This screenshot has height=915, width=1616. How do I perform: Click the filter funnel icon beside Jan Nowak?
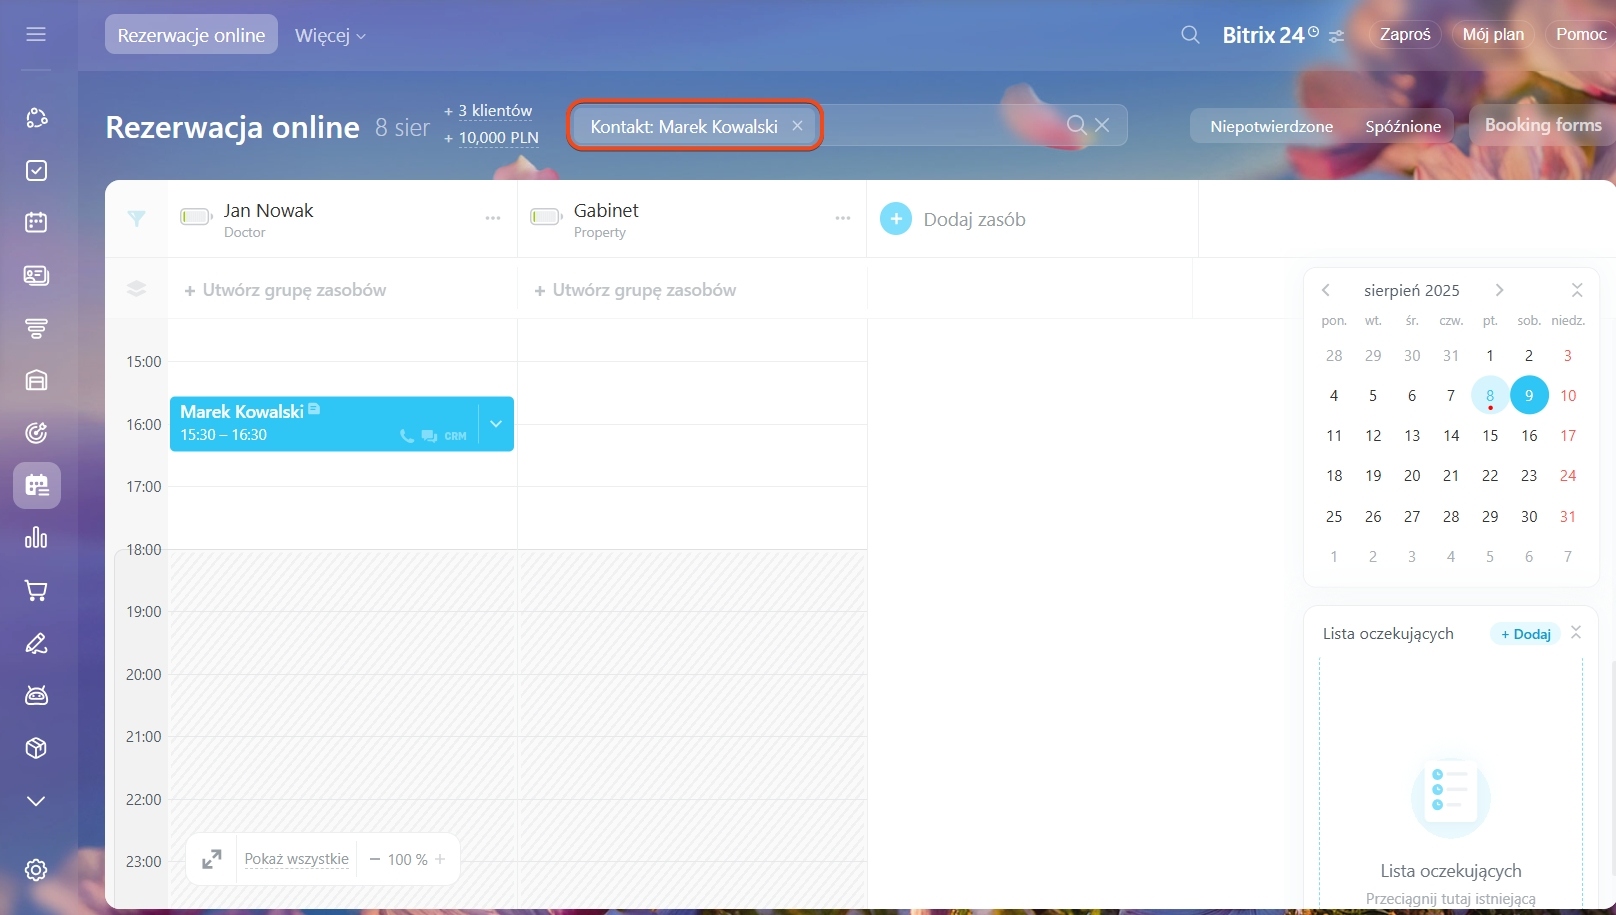click(x=137, y=218)
